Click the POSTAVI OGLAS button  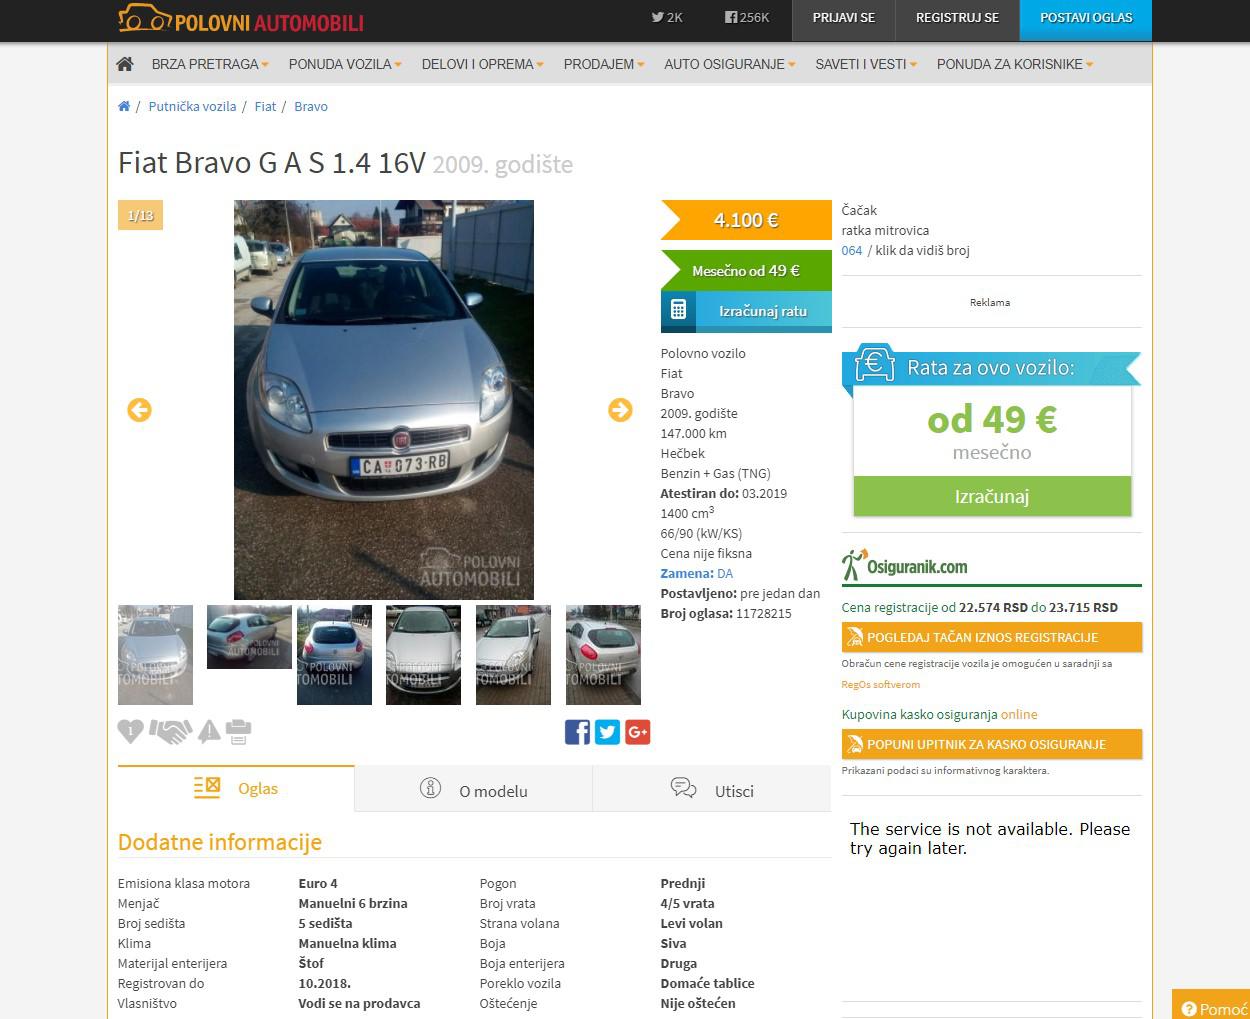pyautogui.click(x=1086, y=20)
